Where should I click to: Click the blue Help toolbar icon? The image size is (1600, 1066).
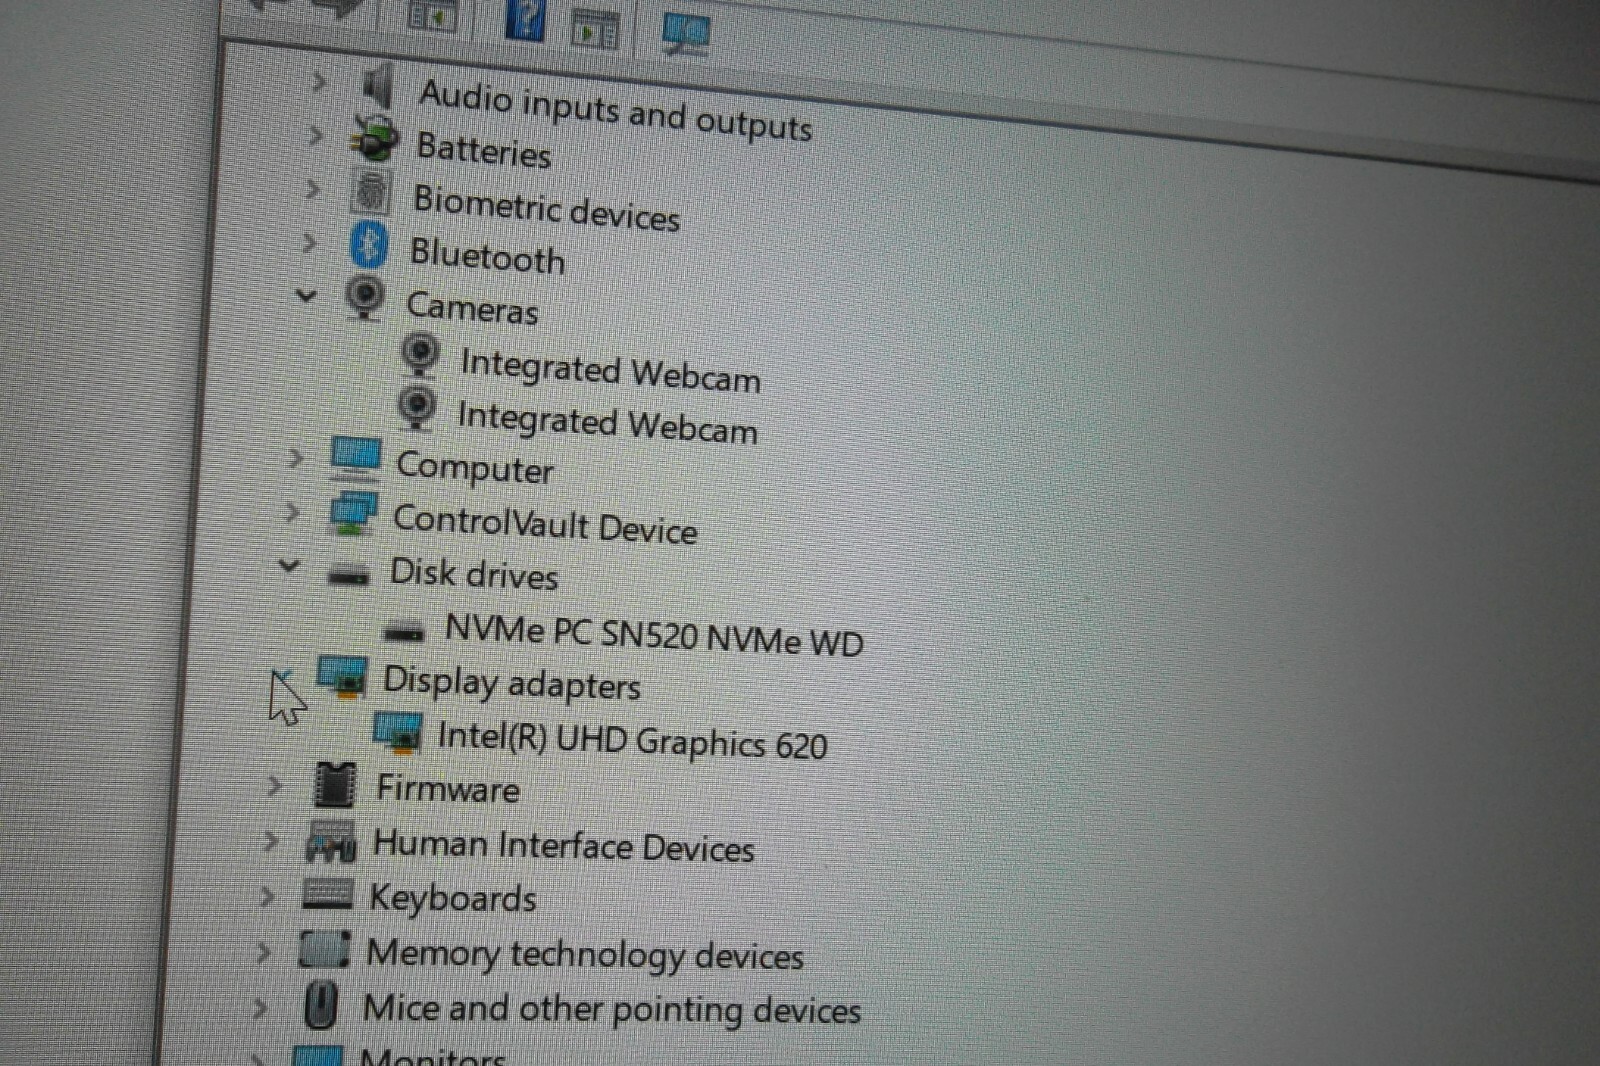pos(524,19)
